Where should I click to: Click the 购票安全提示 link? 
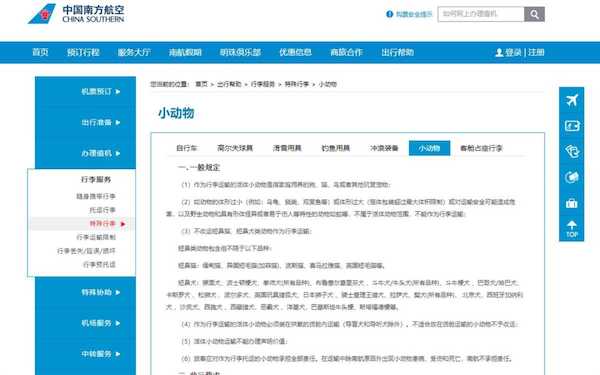414,14
